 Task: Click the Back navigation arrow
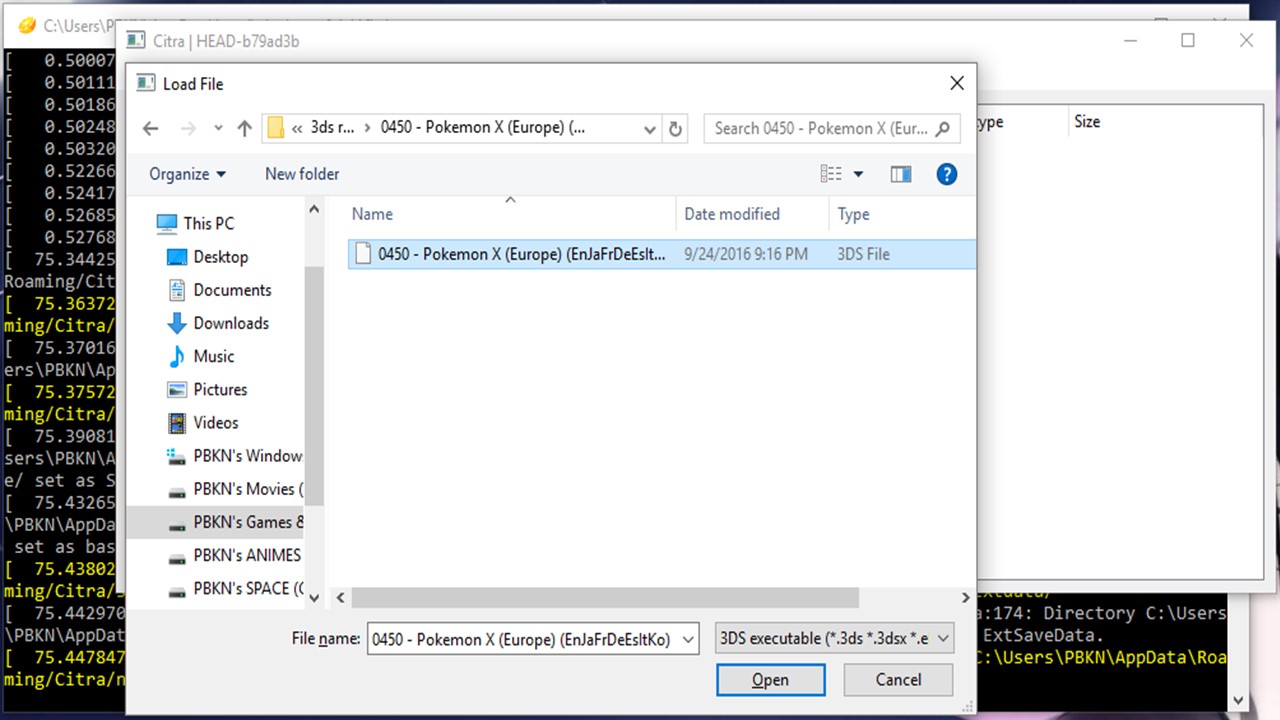click(151, 129)
